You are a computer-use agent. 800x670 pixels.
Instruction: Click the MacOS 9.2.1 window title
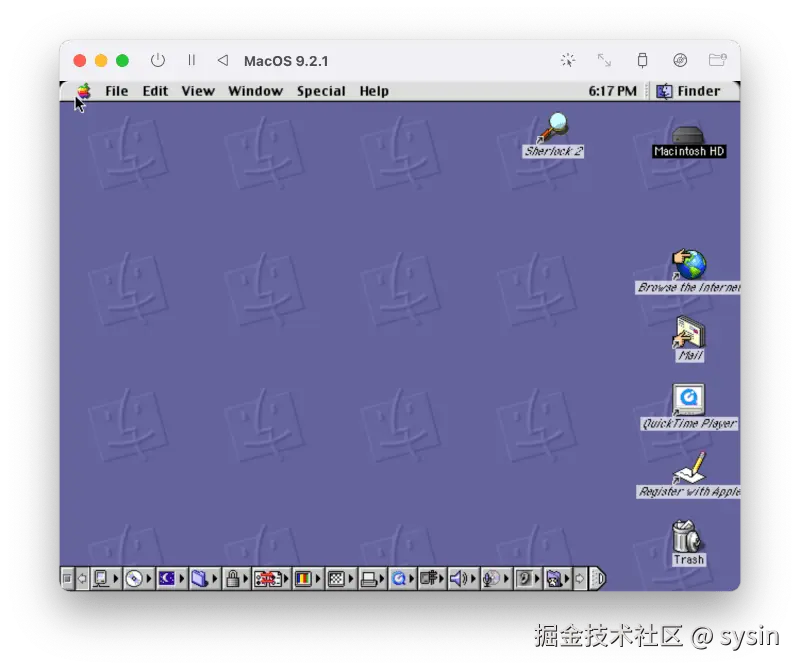click(286, 61)
